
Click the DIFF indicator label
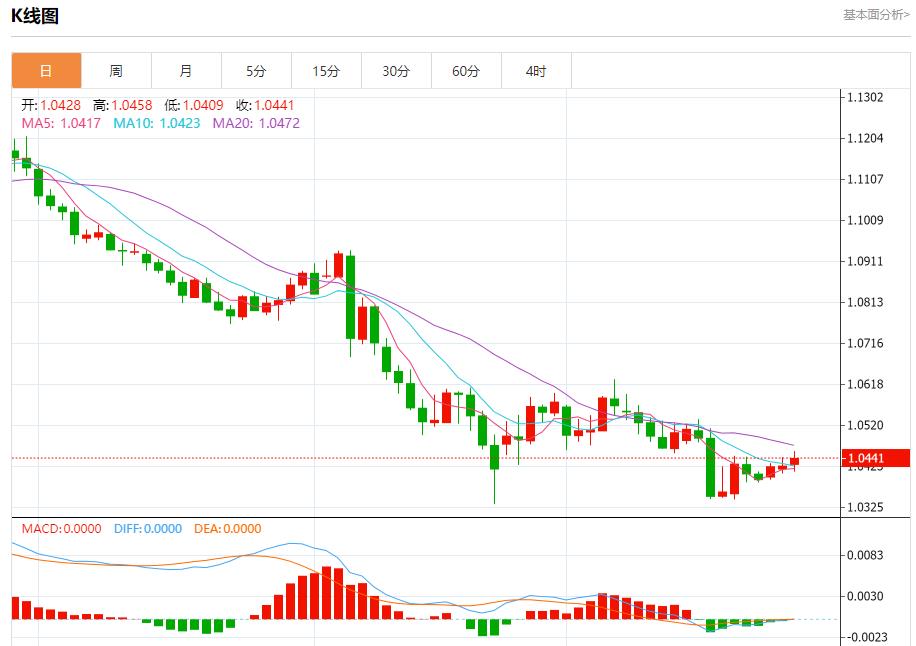point(148,529)
